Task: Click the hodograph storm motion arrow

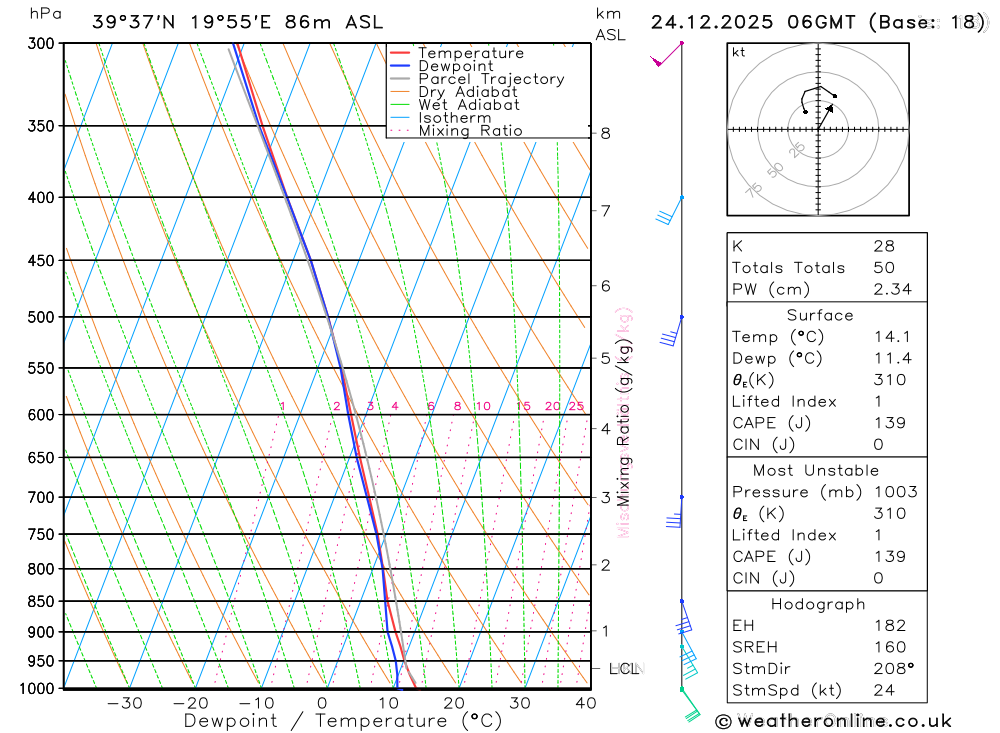Action: [x=825, y=117]
